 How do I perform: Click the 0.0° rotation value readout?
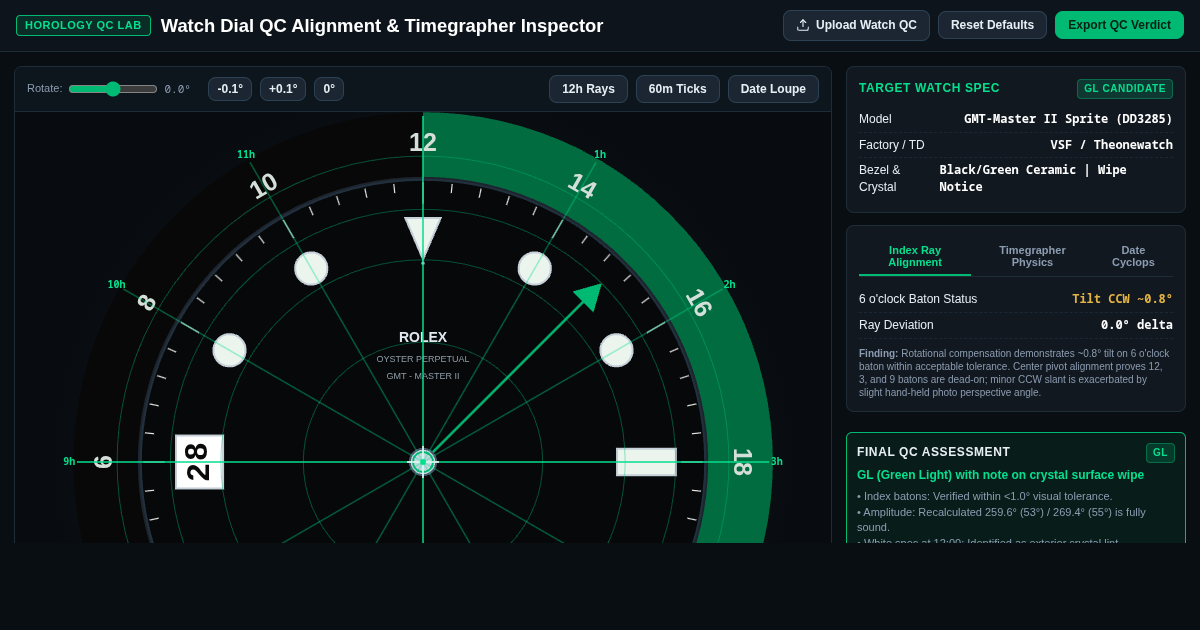tap(177, 89)
